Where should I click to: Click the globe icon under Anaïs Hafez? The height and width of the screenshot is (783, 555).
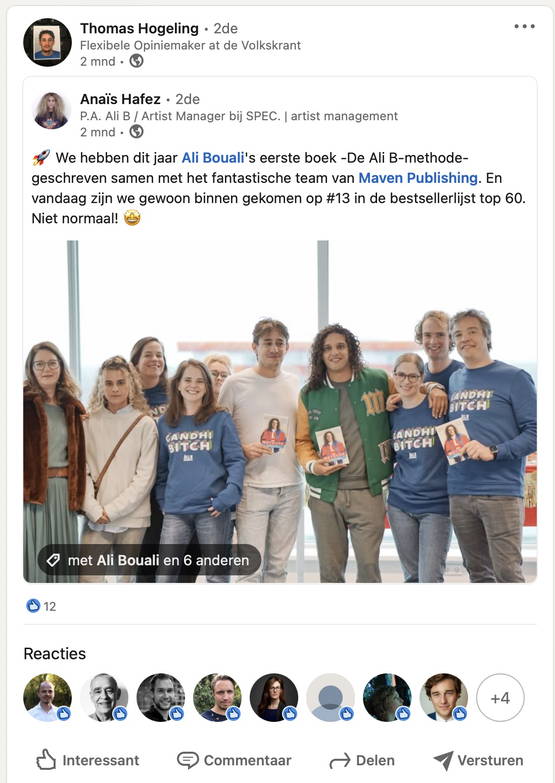(x=136, y=132)
